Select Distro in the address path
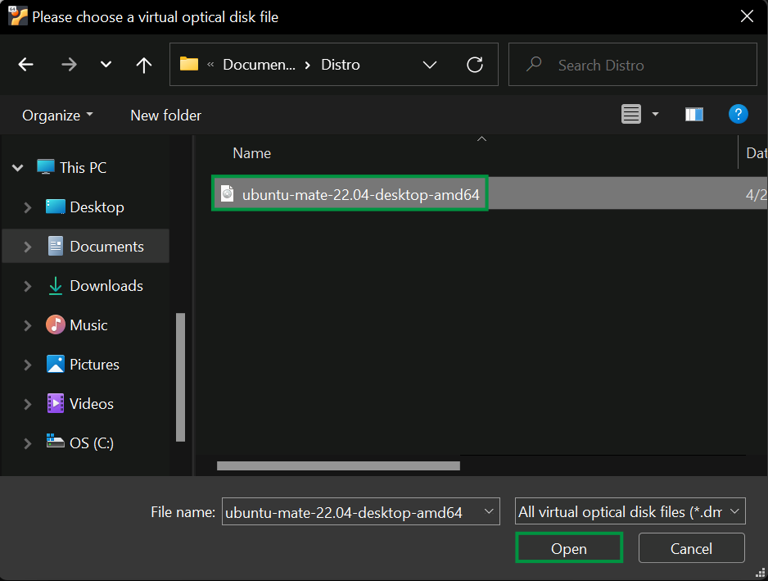This screenshot has width=768, height=581. pos(340,65)
